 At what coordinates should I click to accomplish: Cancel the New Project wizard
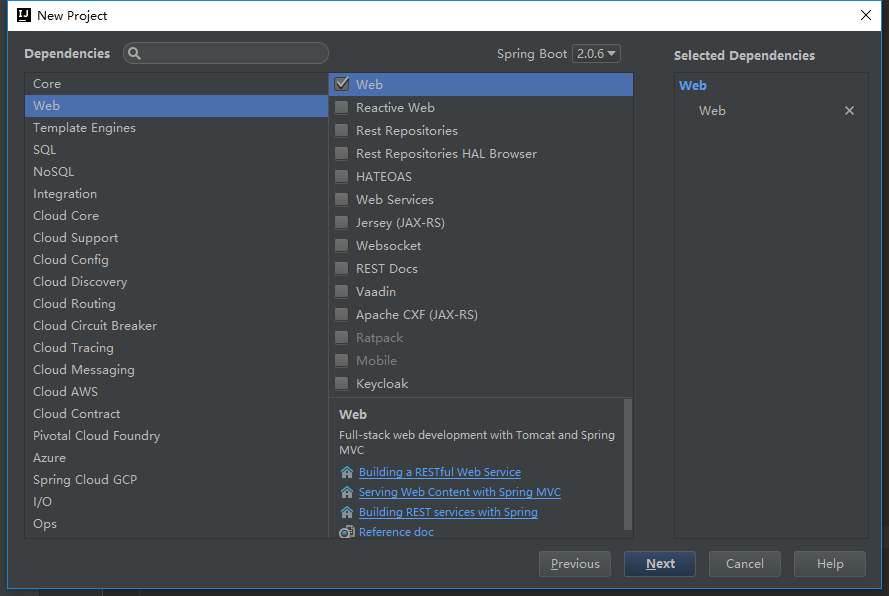point(744,564)
